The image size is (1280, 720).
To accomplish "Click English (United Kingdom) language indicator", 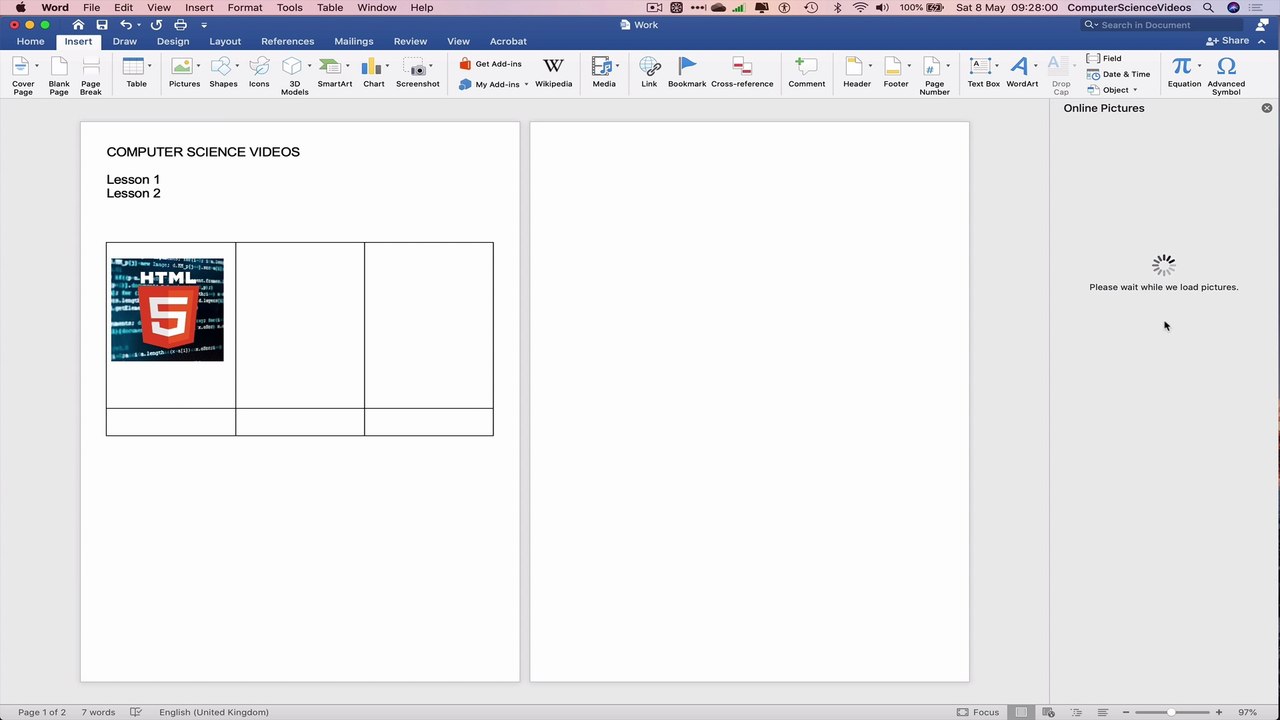I will tap(214, 712).
